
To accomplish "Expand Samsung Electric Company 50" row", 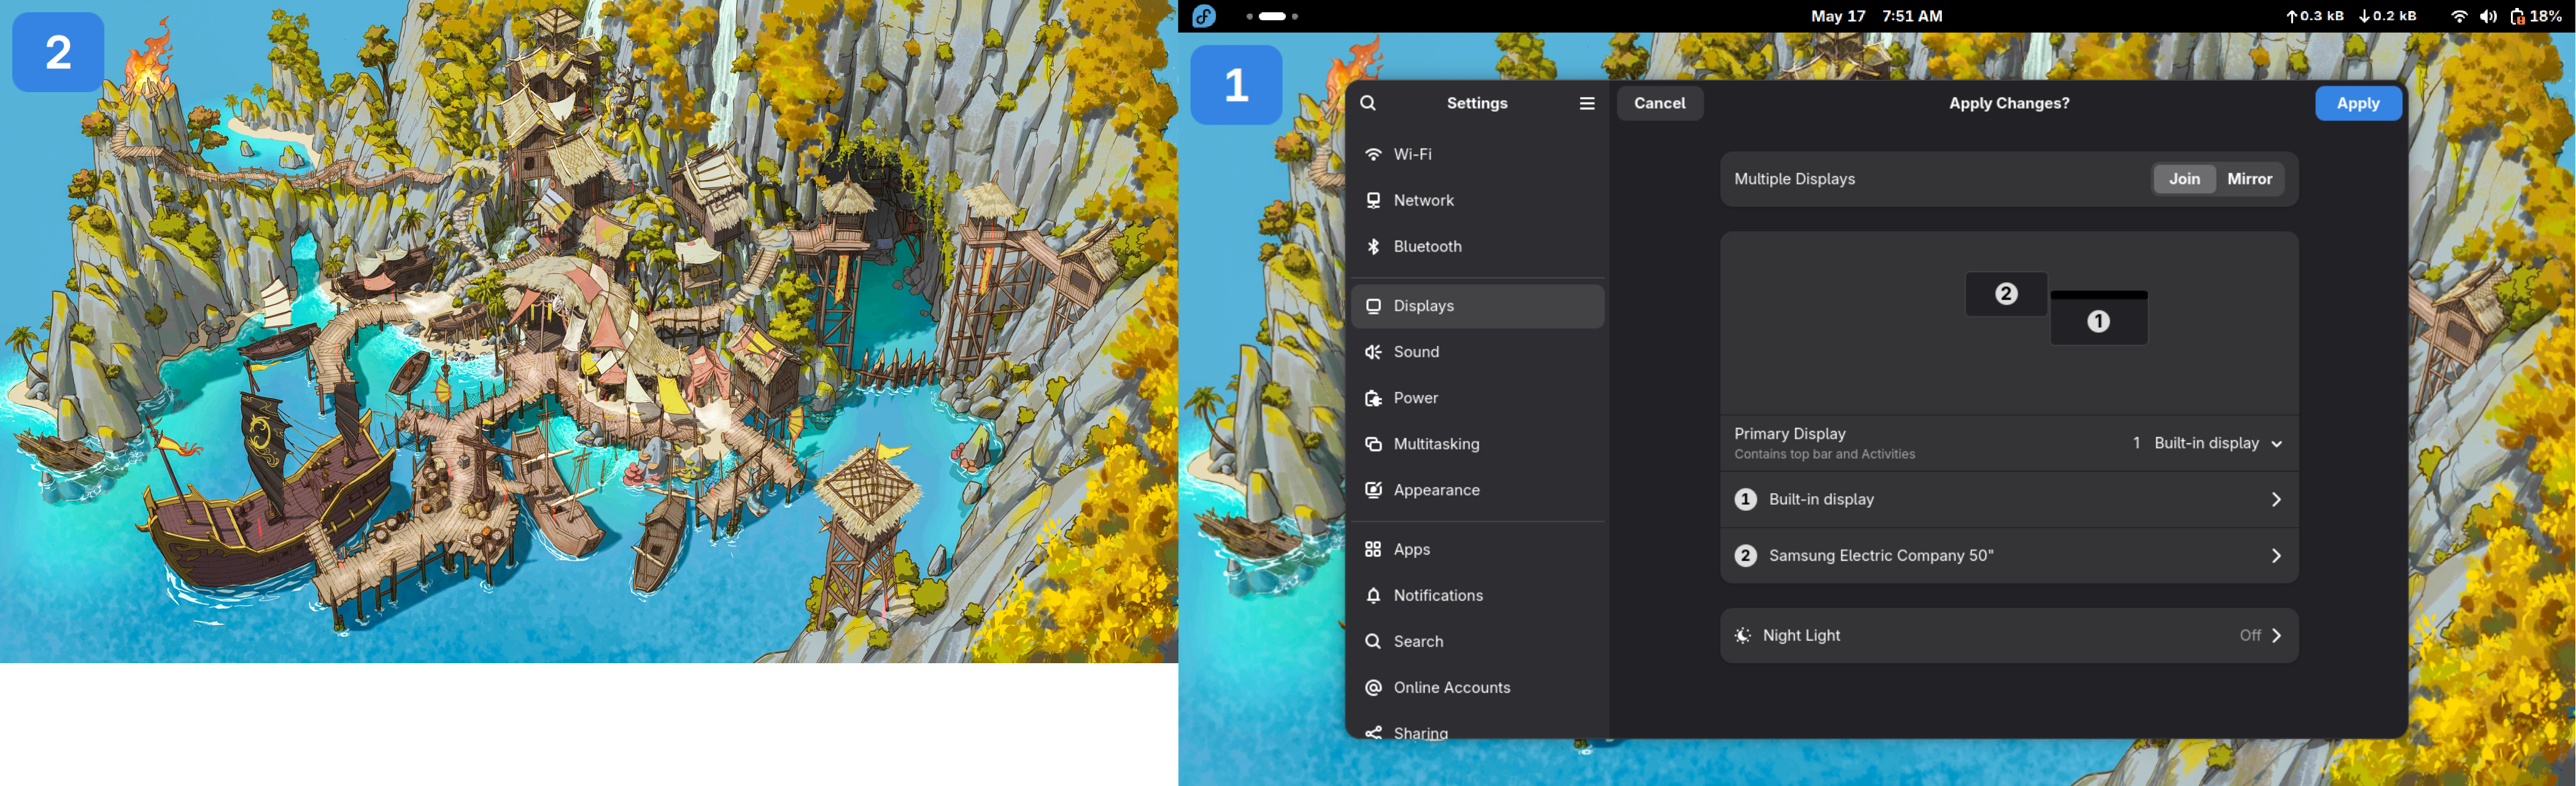I will click(x=2009, y=555).
